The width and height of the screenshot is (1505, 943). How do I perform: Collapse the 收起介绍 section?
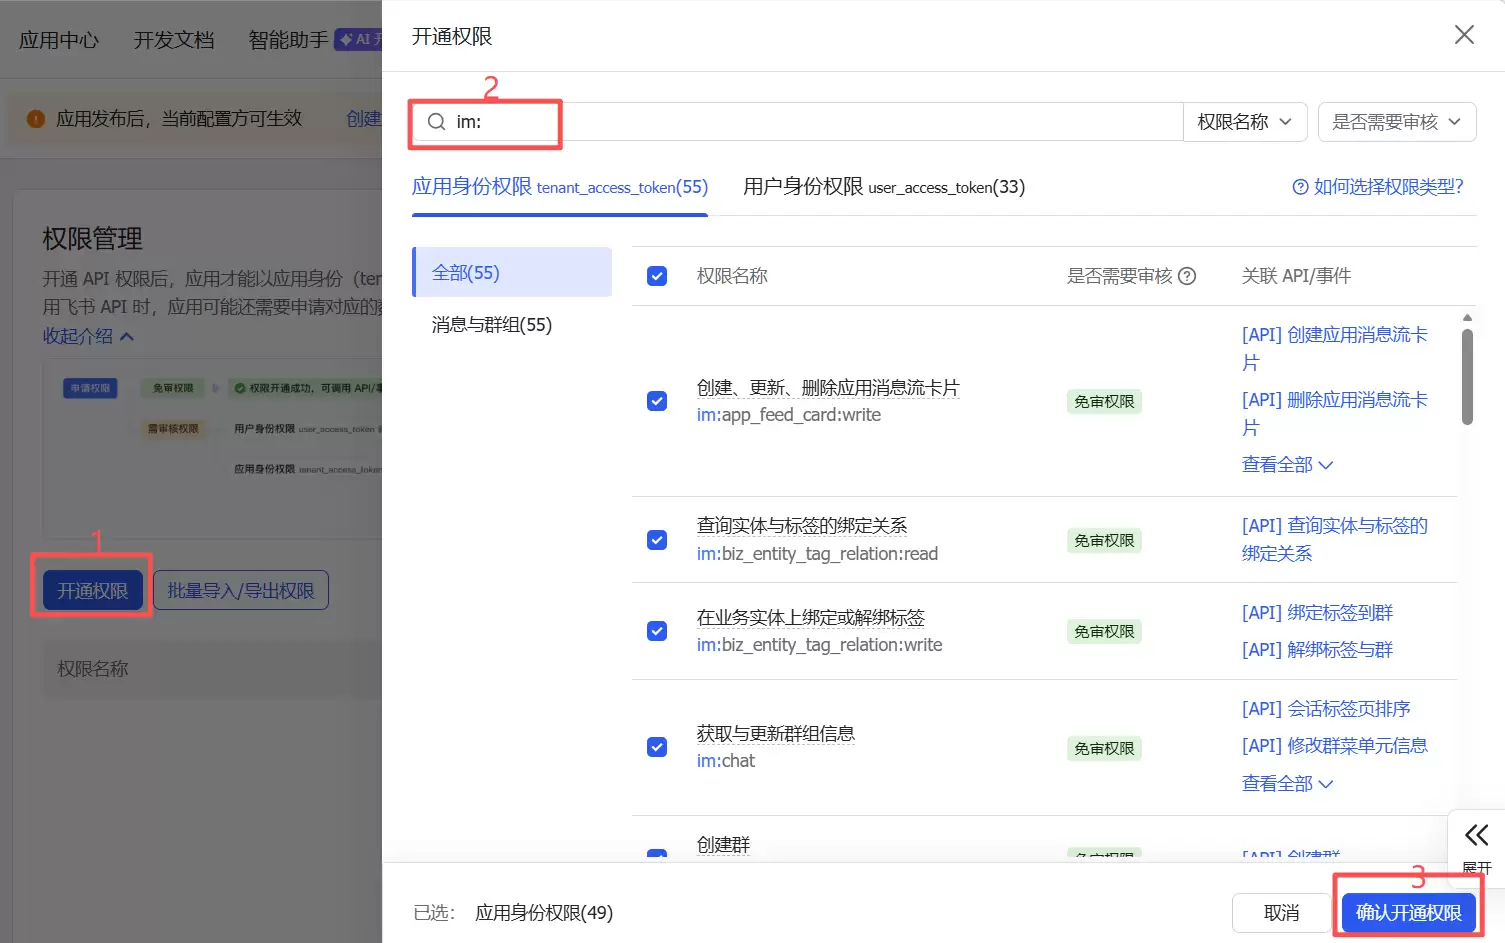[88, 336]
